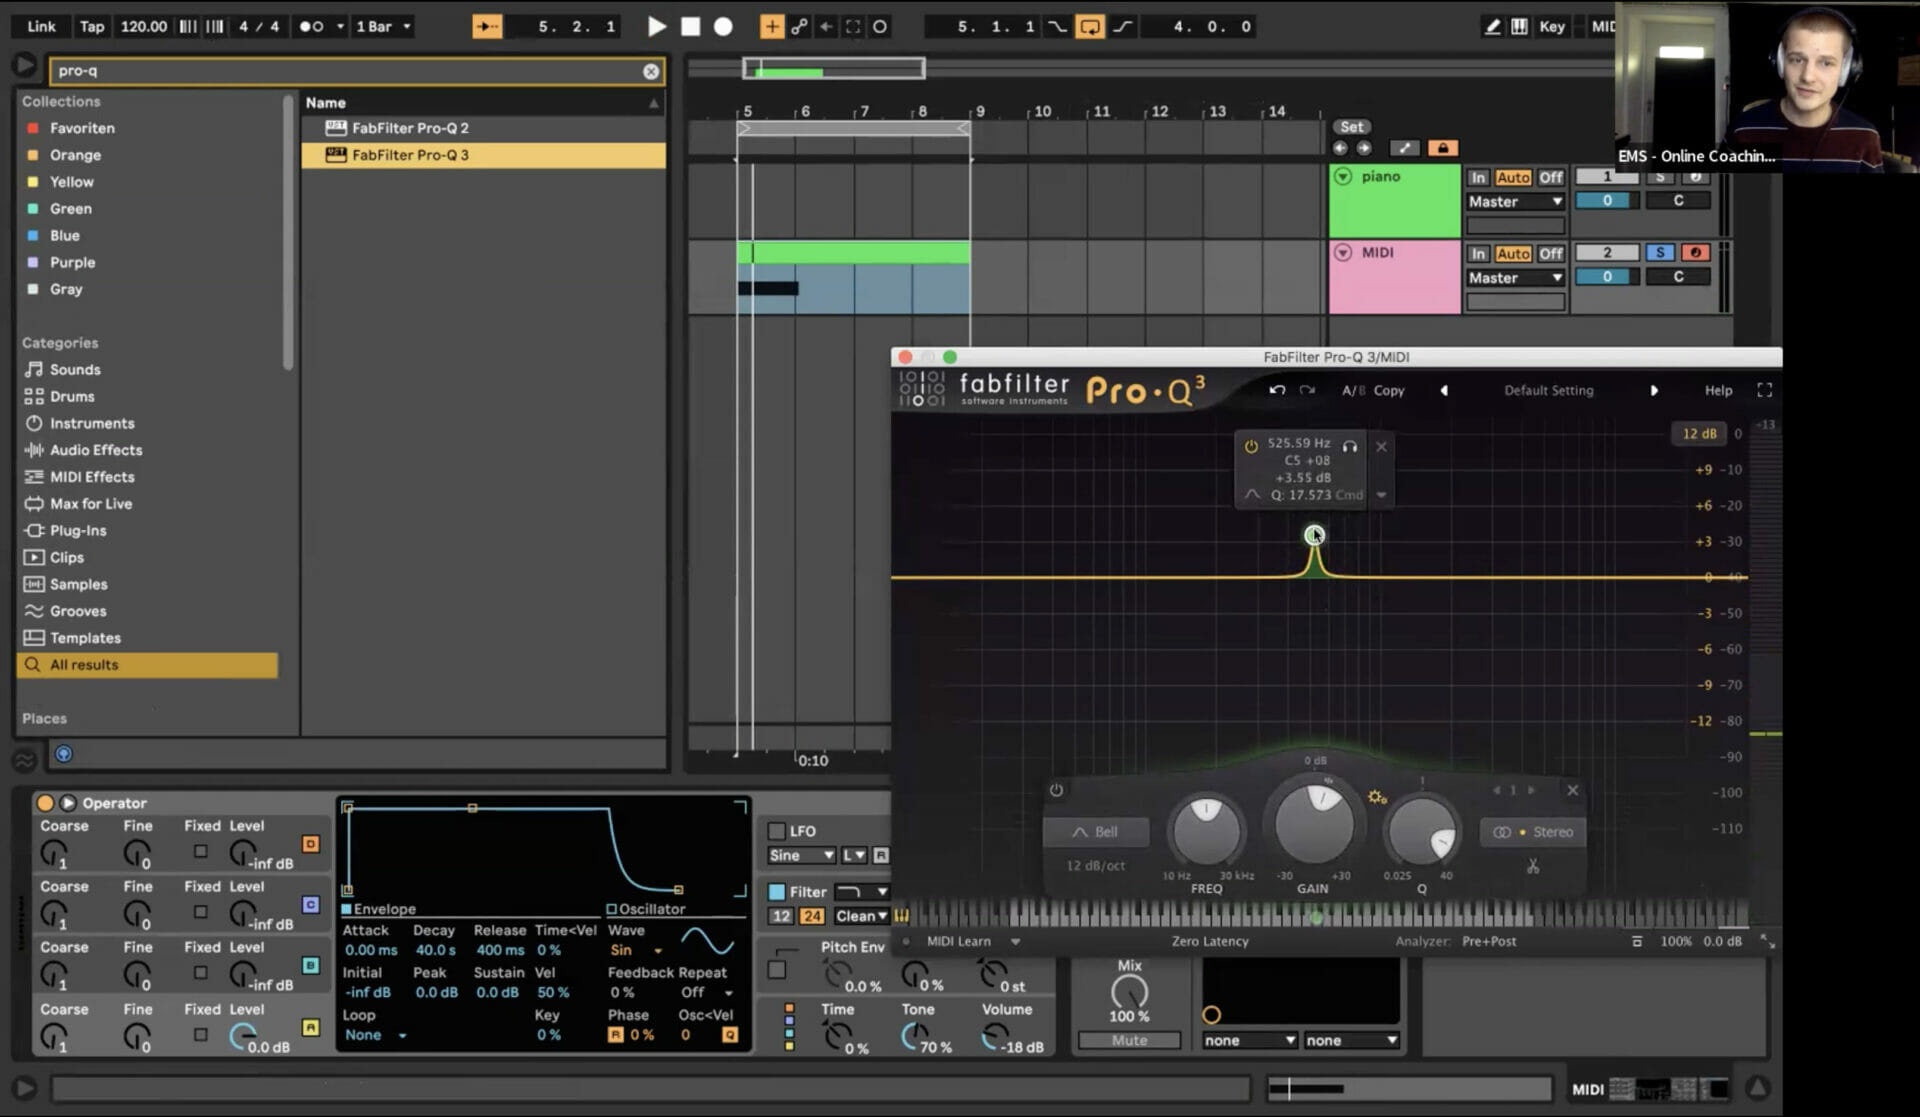Toggle the Draw Mode pencil icon
This screenshot has height=1117, width=1920.
1492,27
